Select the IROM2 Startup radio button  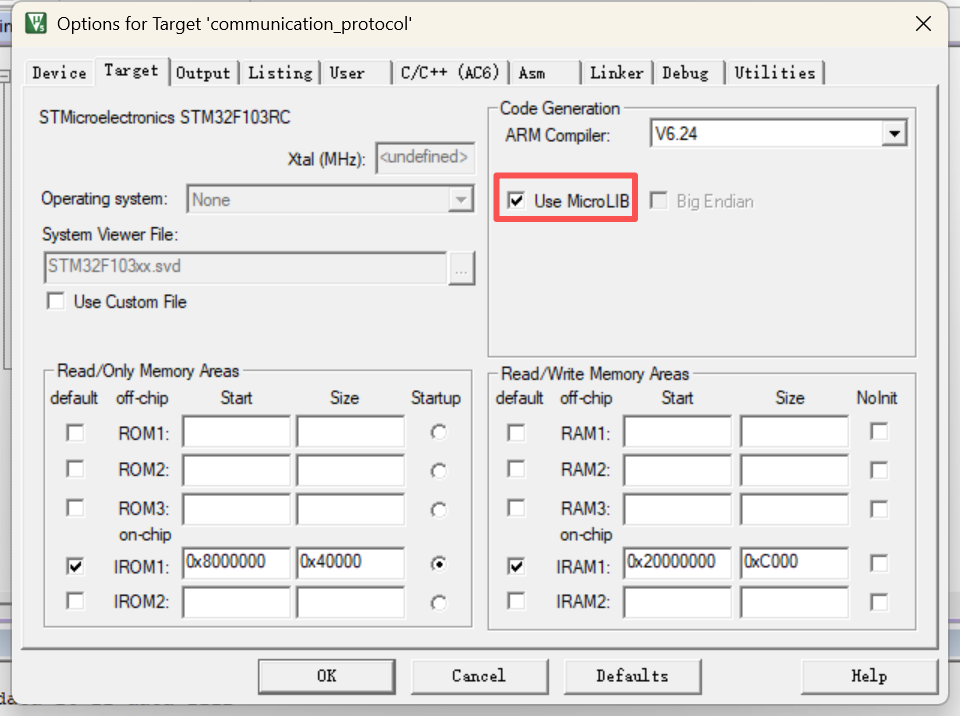[438, 603]
